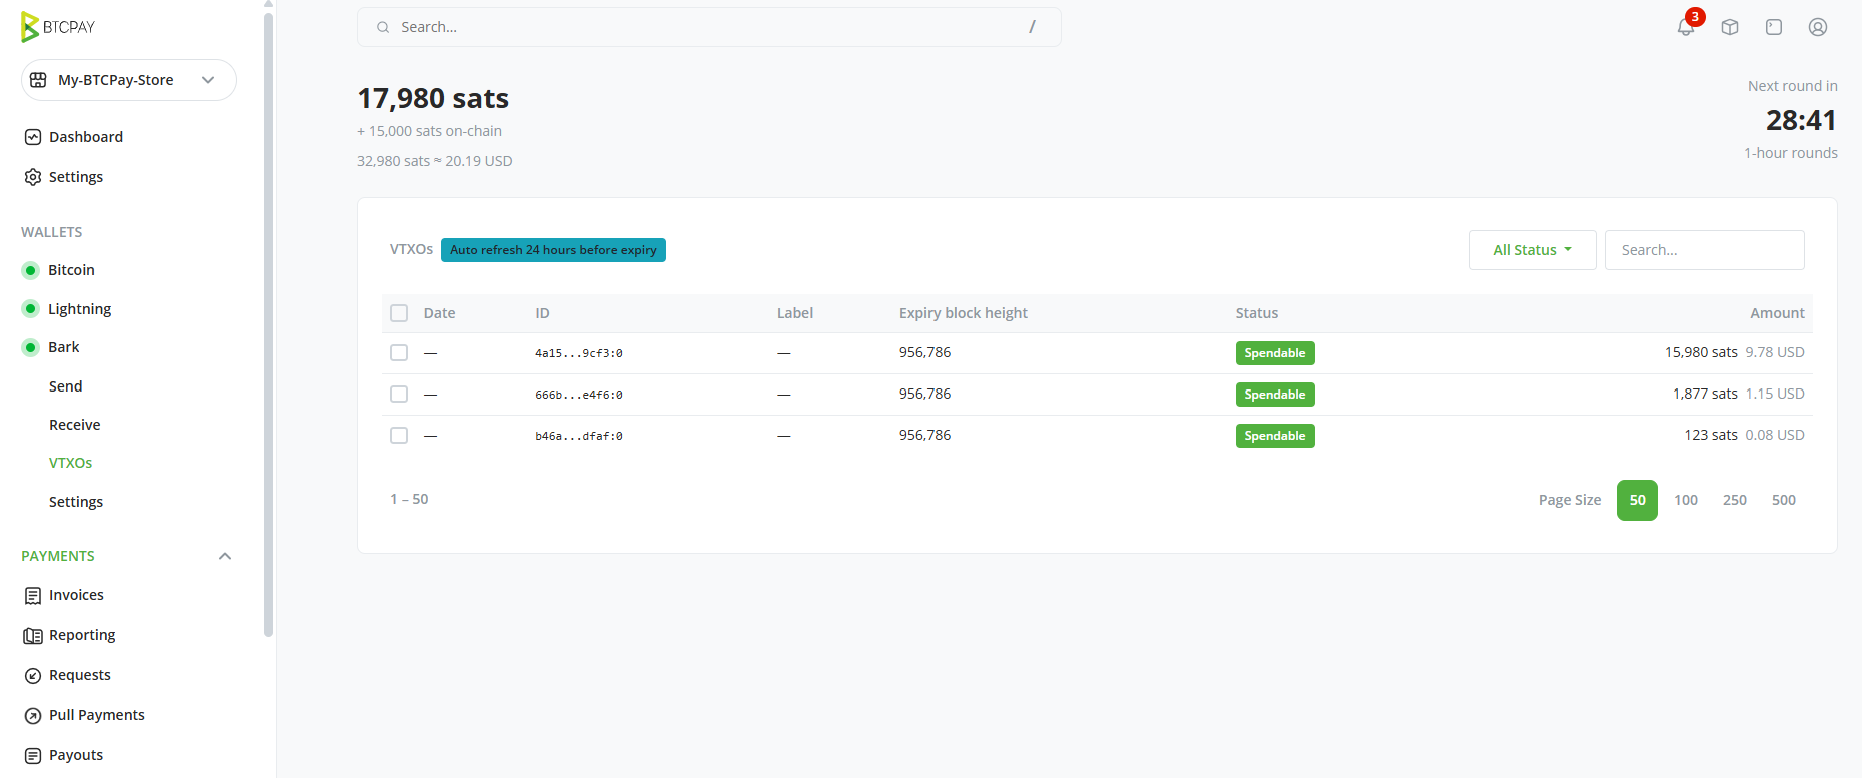
Task: Click the green status dot next to Bark
Action: pyautogui.click(x=31, y=347)
